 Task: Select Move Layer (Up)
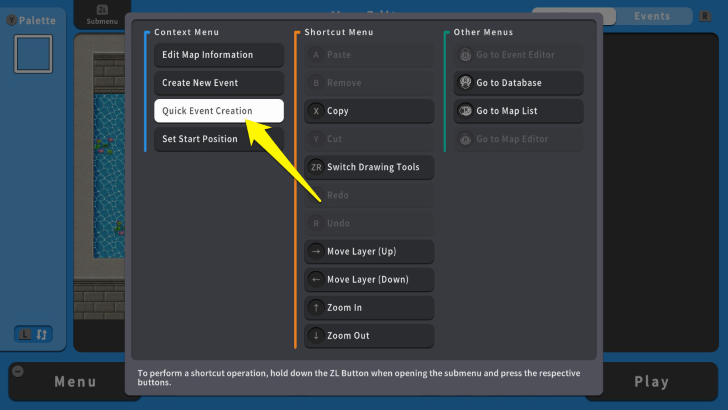(x=369, y=251)
